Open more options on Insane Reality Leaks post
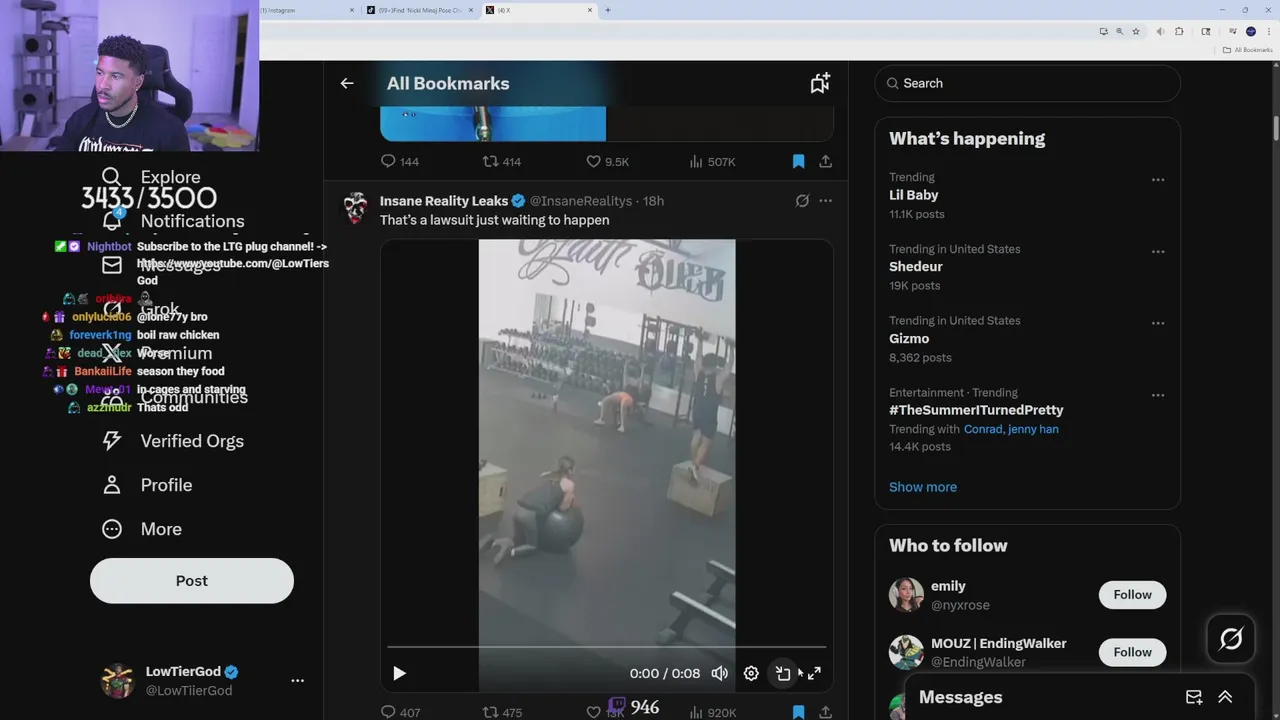This screenshot has width=1280, height=720. point(826,201)
